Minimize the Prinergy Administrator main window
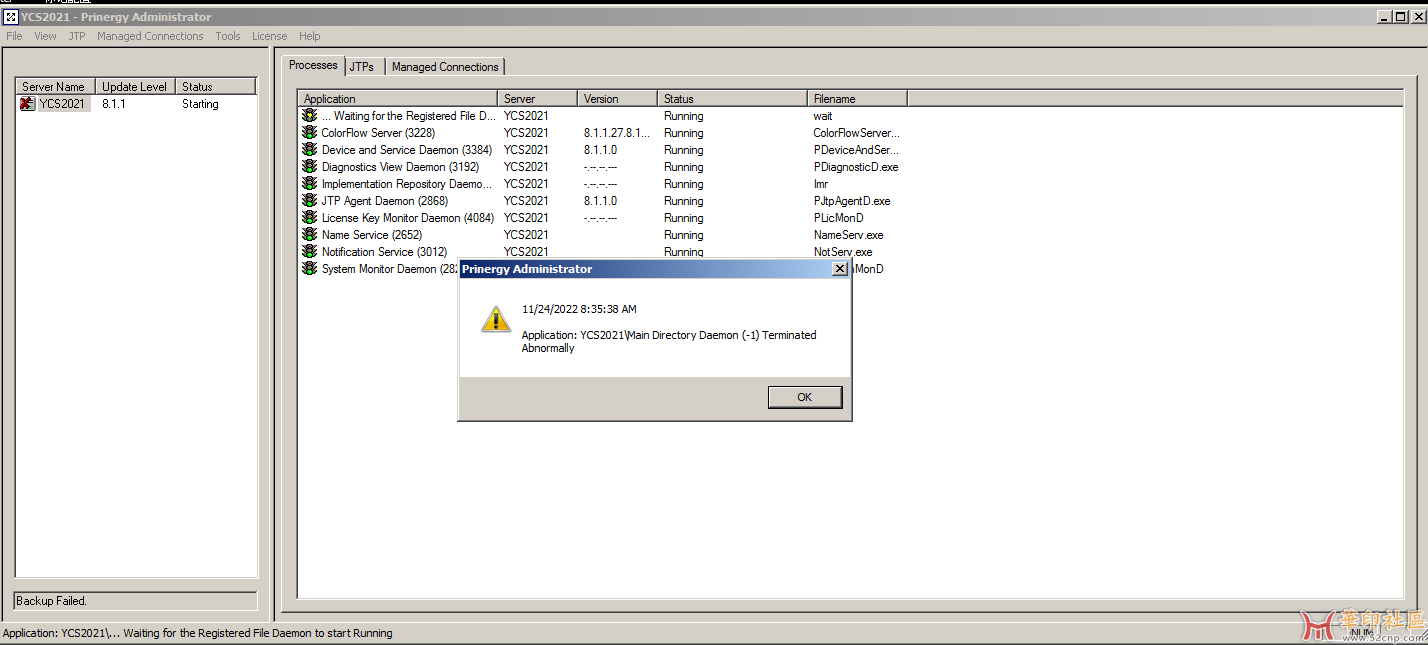The width and height of the screenshot is (1428, 645). point(1386,17)
